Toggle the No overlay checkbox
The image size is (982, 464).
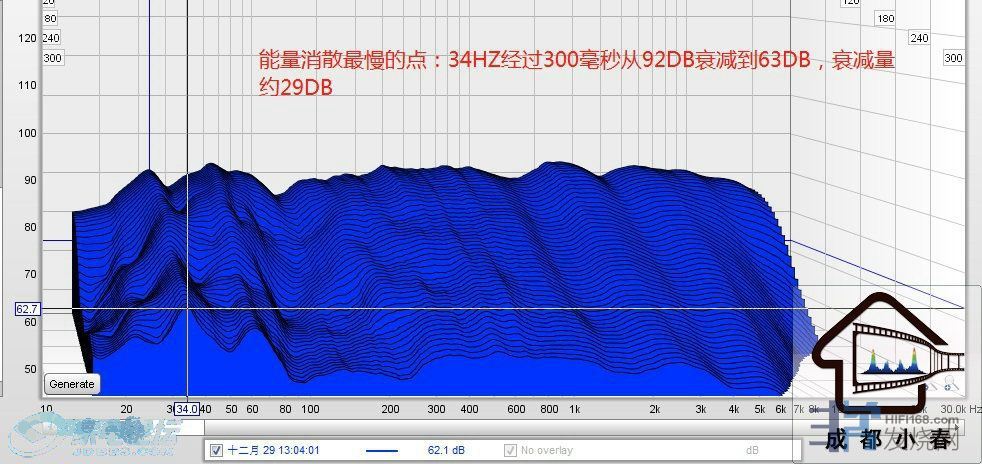pos(511,451)
